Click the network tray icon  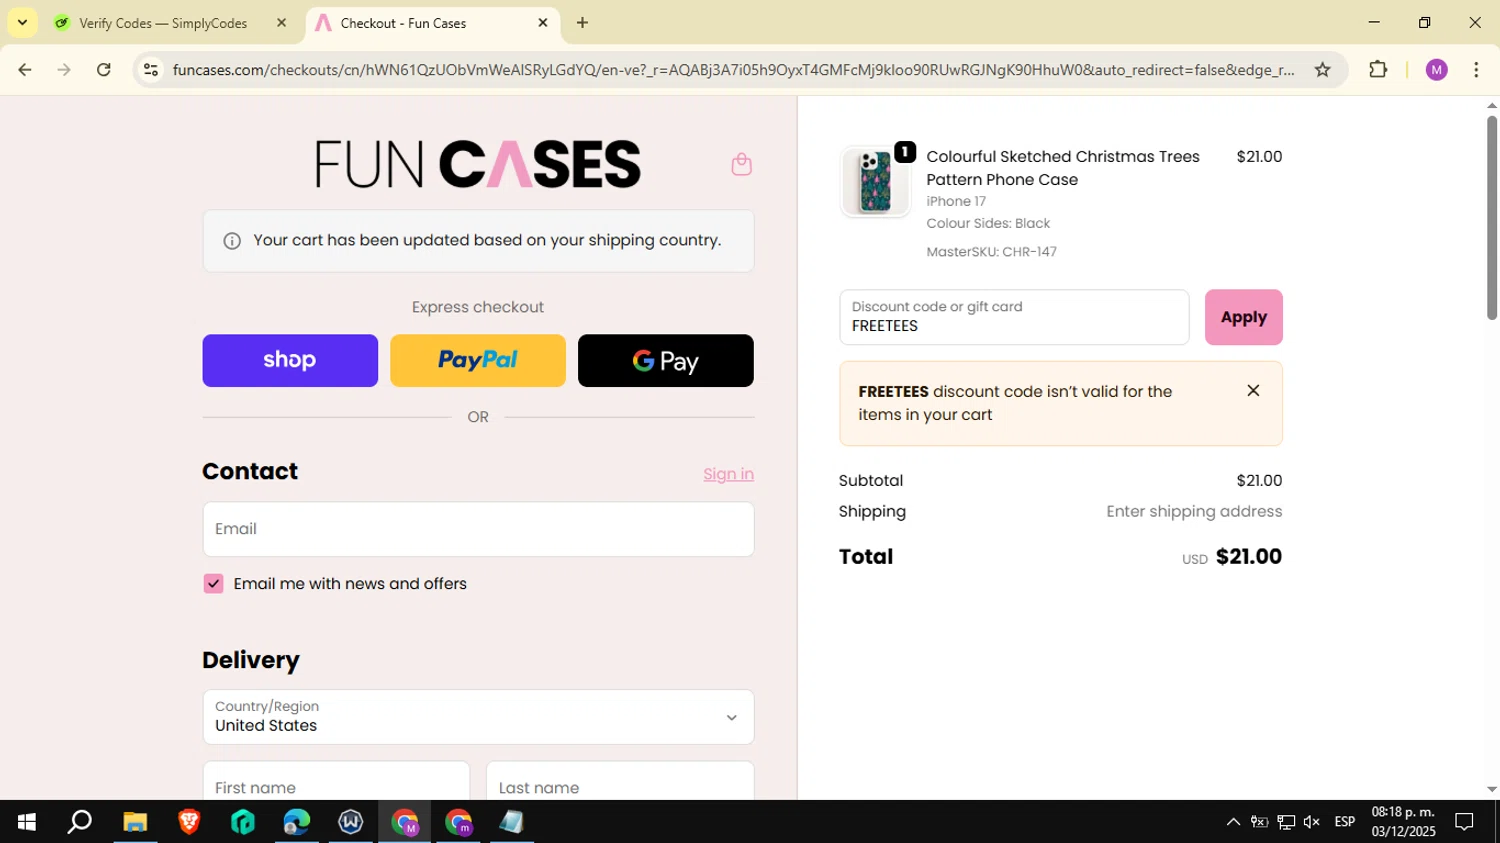tap(1286, 822)
